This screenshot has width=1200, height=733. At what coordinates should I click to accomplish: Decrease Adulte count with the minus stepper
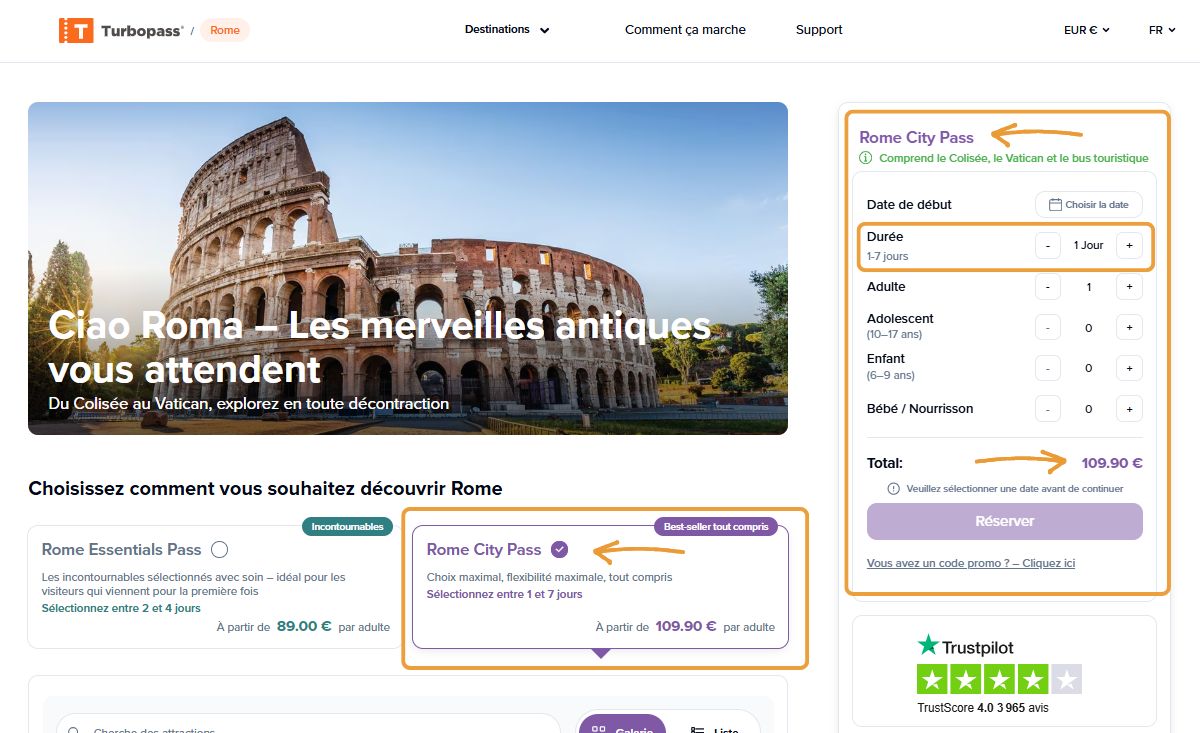coord(1047,287)
